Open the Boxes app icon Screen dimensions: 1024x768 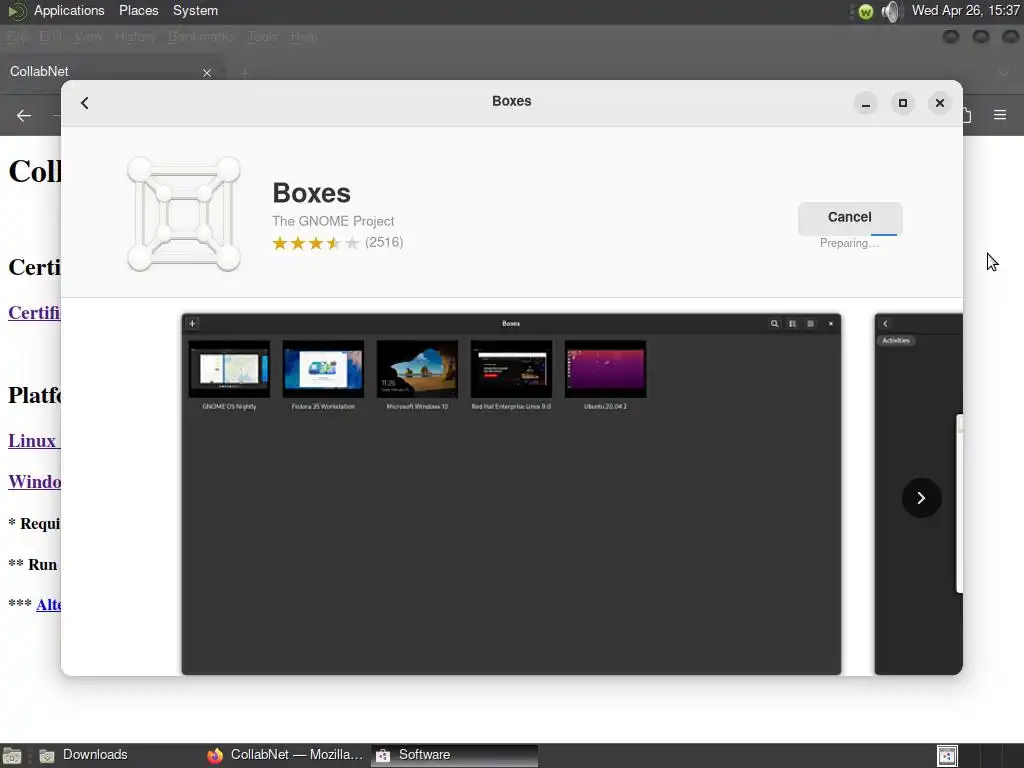[x=184, y=214]
